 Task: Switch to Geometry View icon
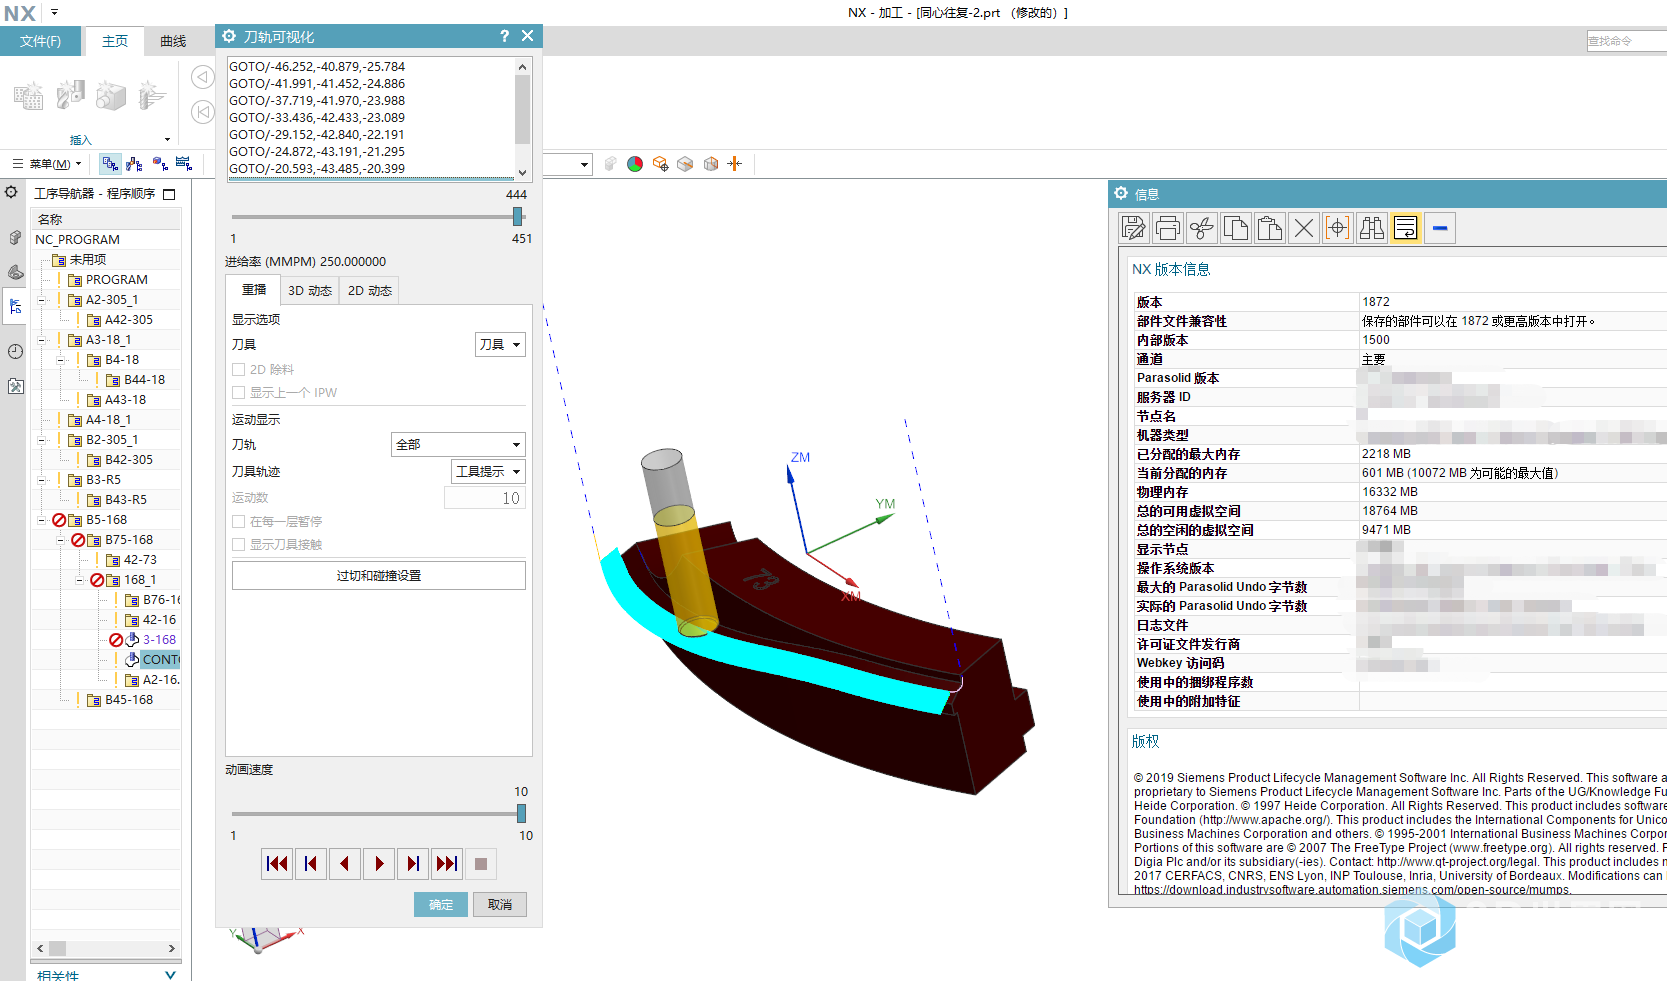(160, 164)
